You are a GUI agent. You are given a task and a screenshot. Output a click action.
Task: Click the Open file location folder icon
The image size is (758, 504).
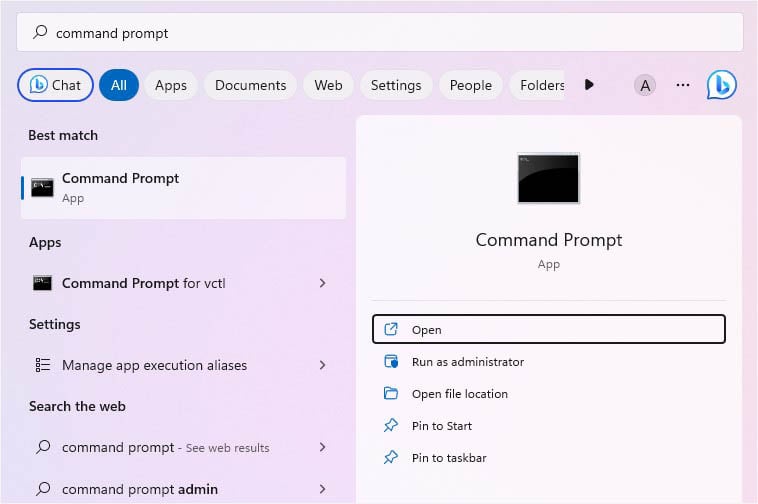click(x=391, y=393)
